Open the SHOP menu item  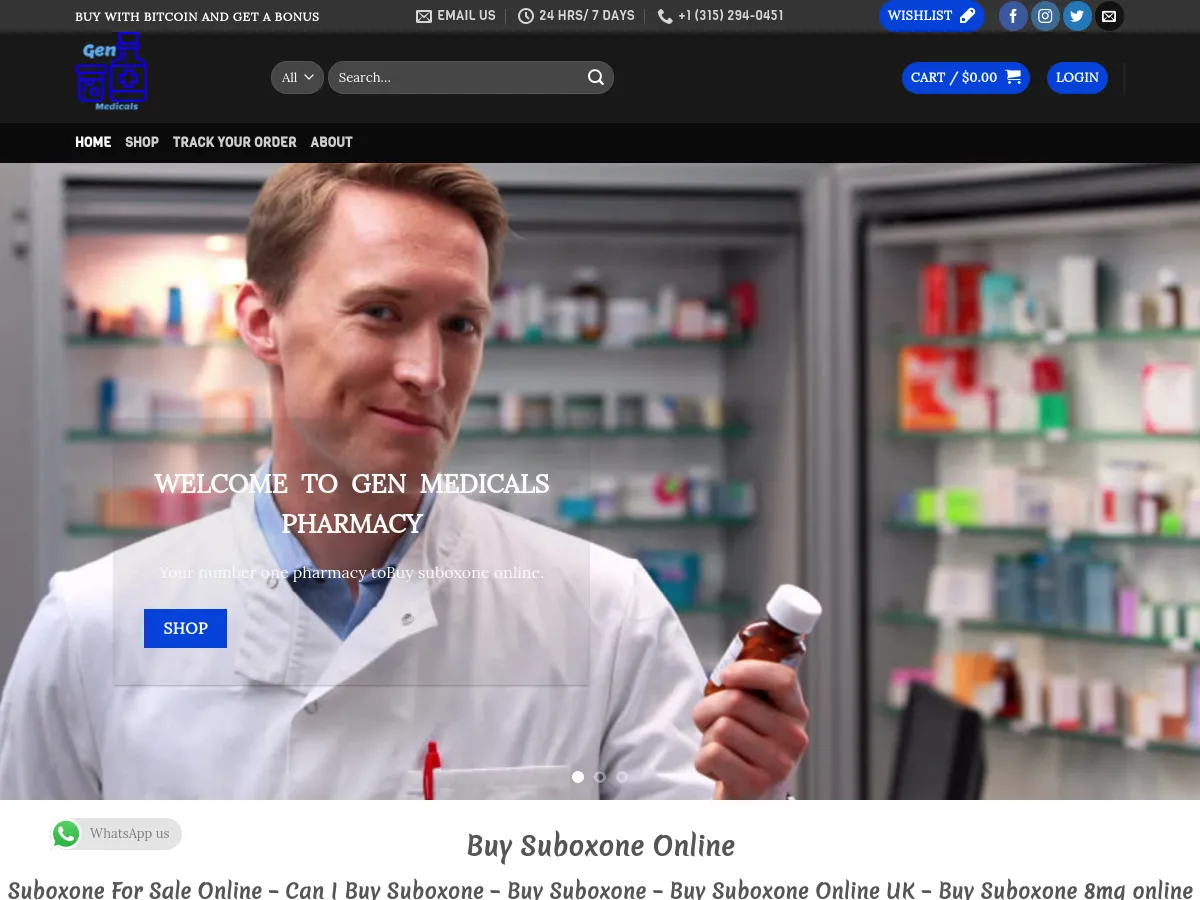pos(141,142)
